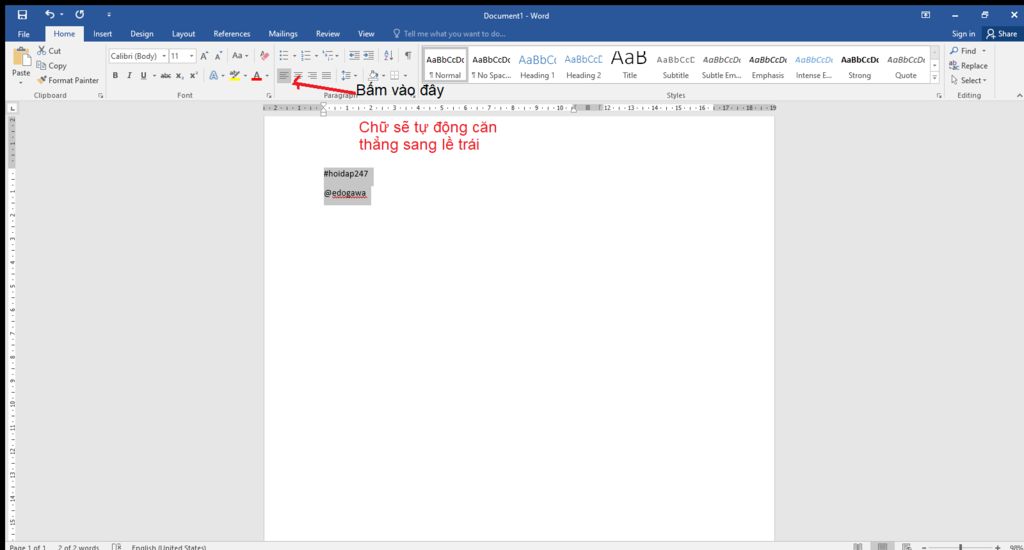Clear all formatting from selection
The width and height of the screenshot is (1024, 550).
(264, 56)
